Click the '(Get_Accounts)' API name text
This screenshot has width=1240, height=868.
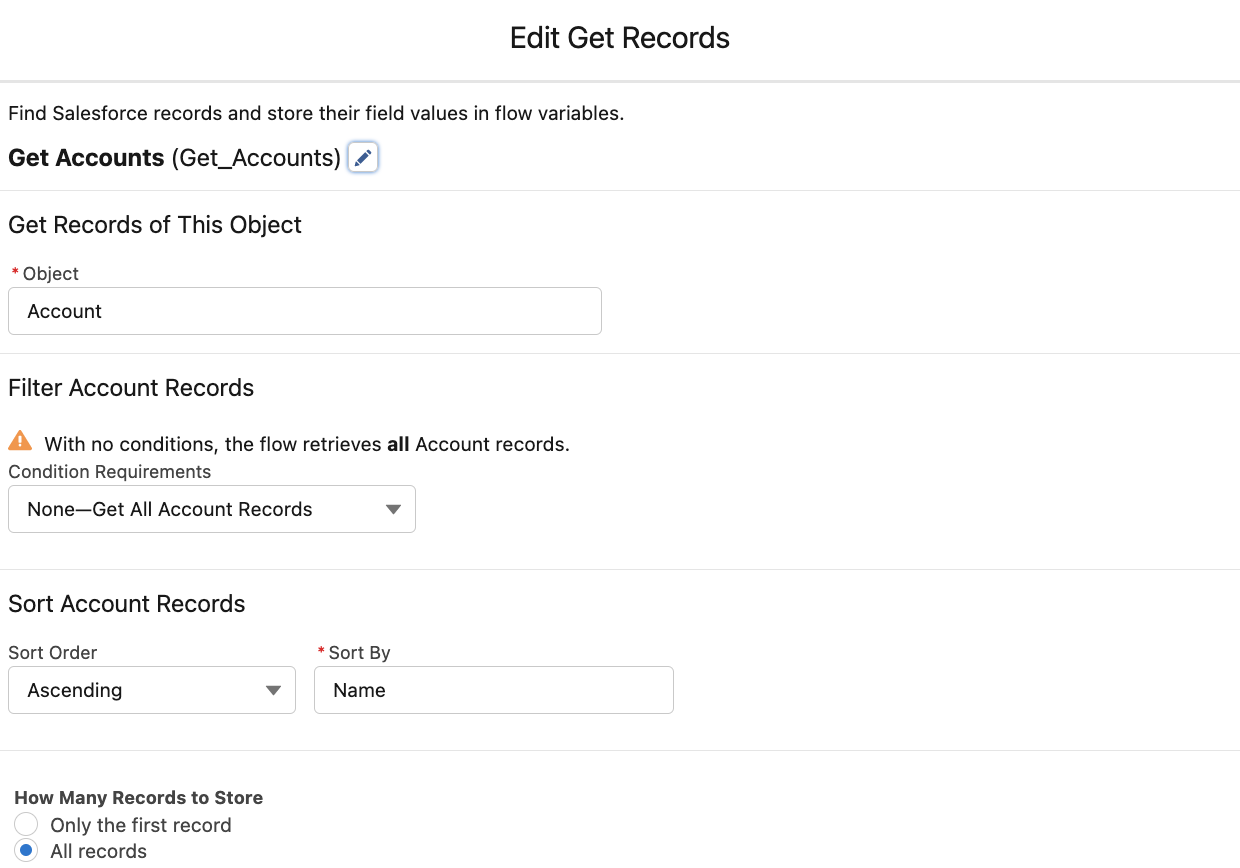(x=256, y=158)
